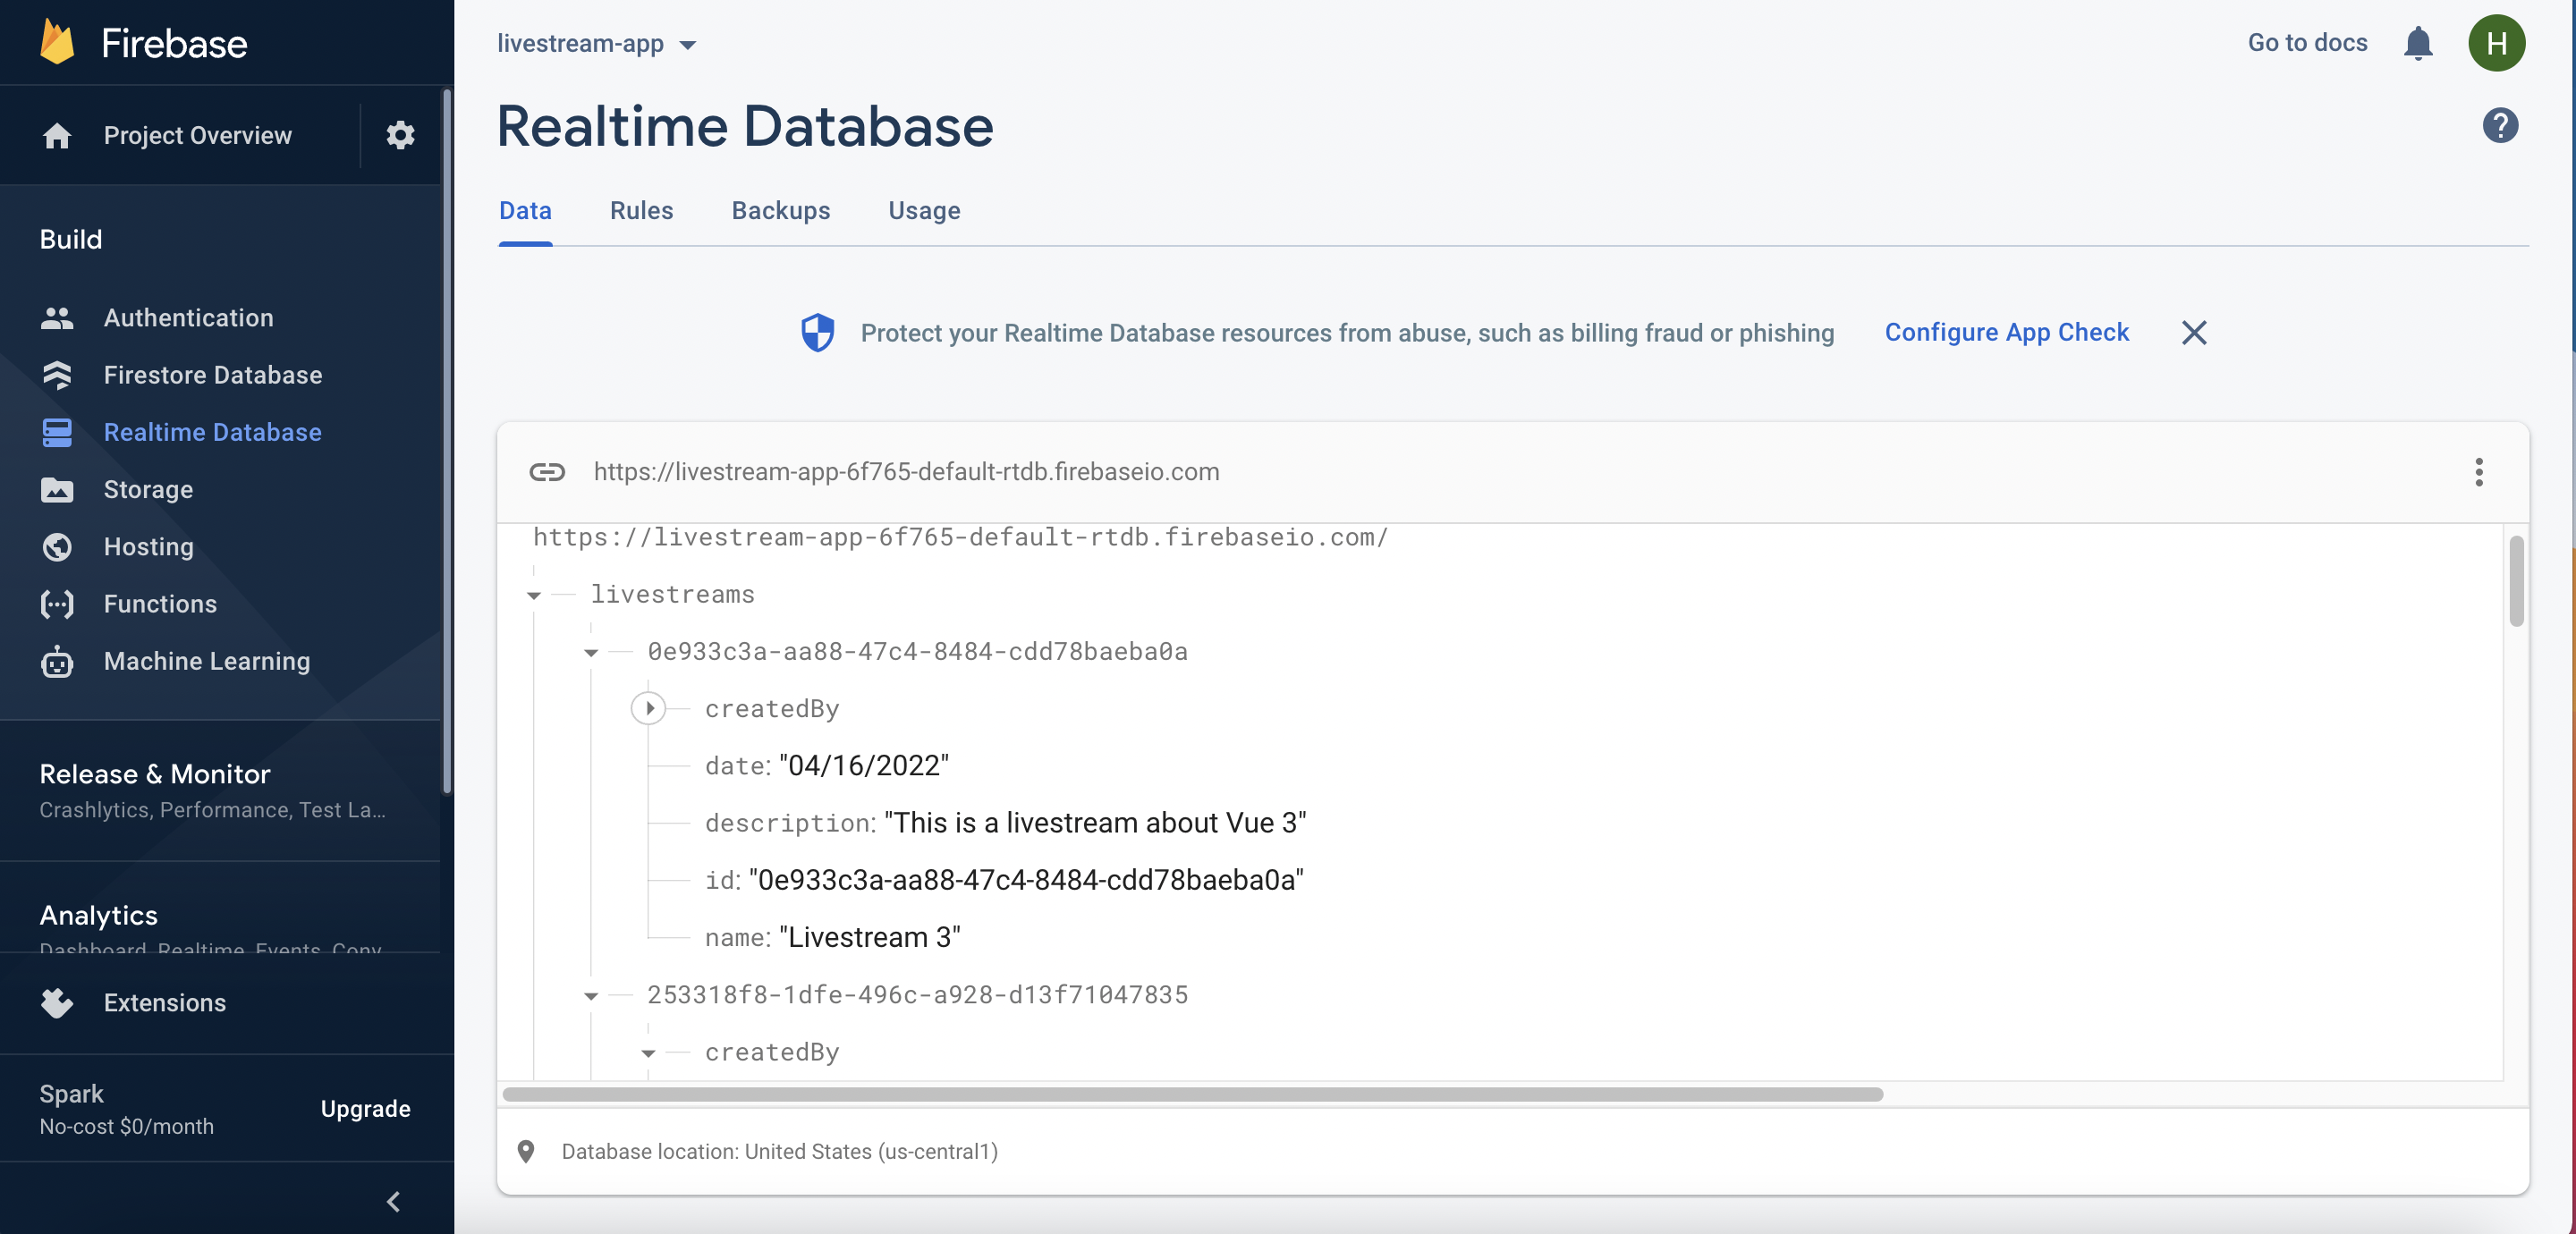Viewport: 2576px width, 1234px height.
Task: Switch to the Backups tab
Action: [780, 211]
